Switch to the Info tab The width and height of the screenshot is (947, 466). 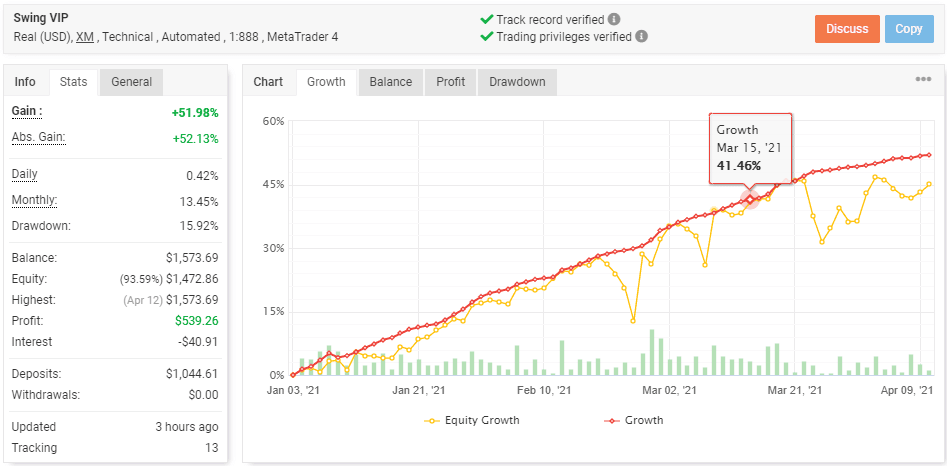point(25,82)
